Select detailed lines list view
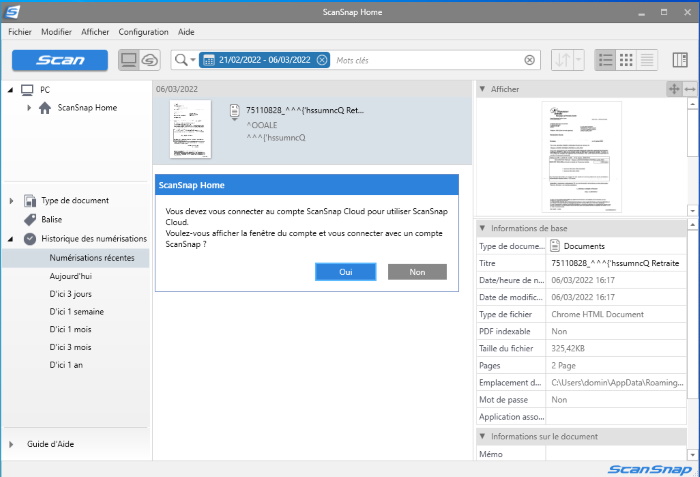Image resolution: width=700 pixels, height=477 pixels. pos(647,60)
